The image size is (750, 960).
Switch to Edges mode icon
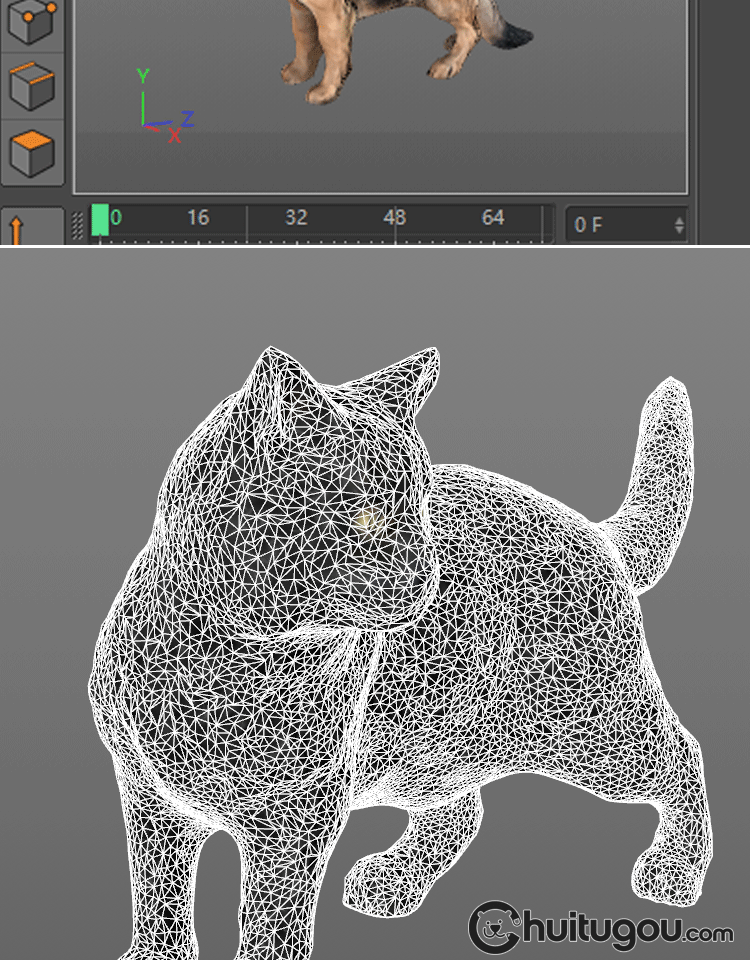pyautogui.click(x=31, y=88)
